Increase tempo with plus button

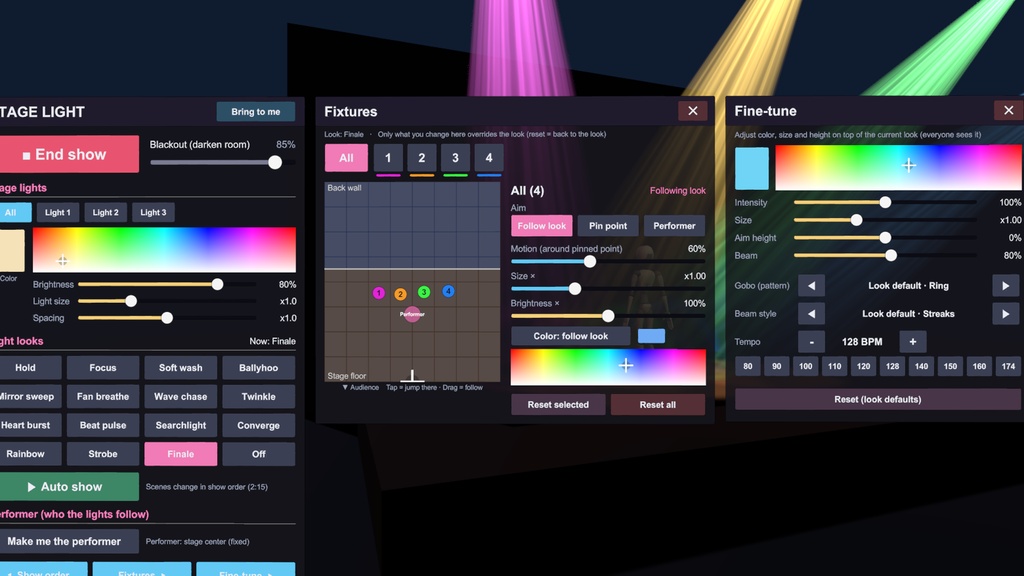(x=912, y=342)
